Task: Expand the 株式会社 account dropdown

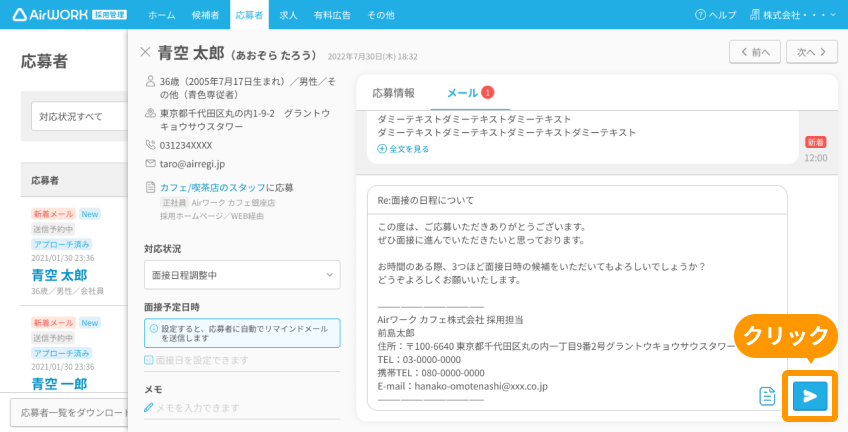Action: (x=793, y=15)
